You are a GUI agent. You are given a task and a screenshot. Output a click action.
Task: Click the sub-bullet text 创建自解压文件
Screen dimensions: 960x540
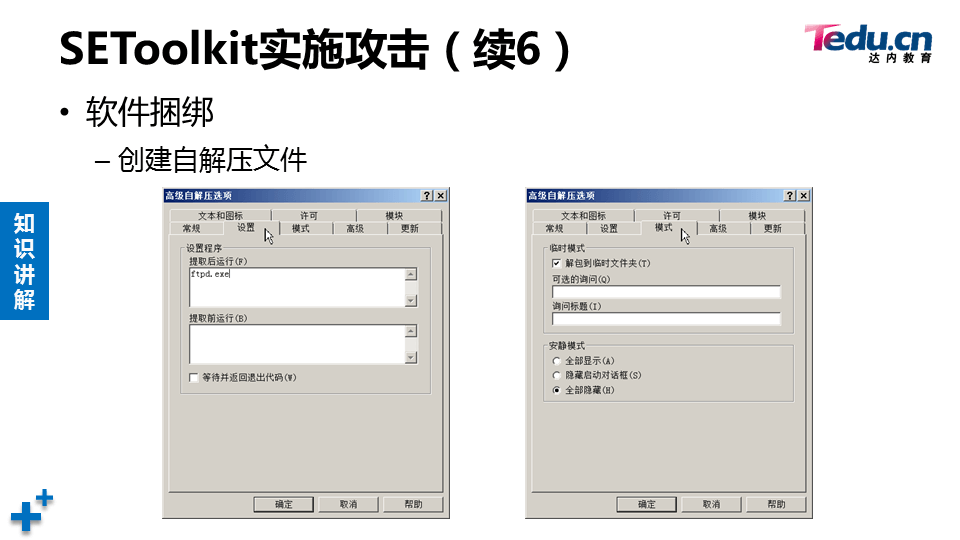click(x=212, y=160)
